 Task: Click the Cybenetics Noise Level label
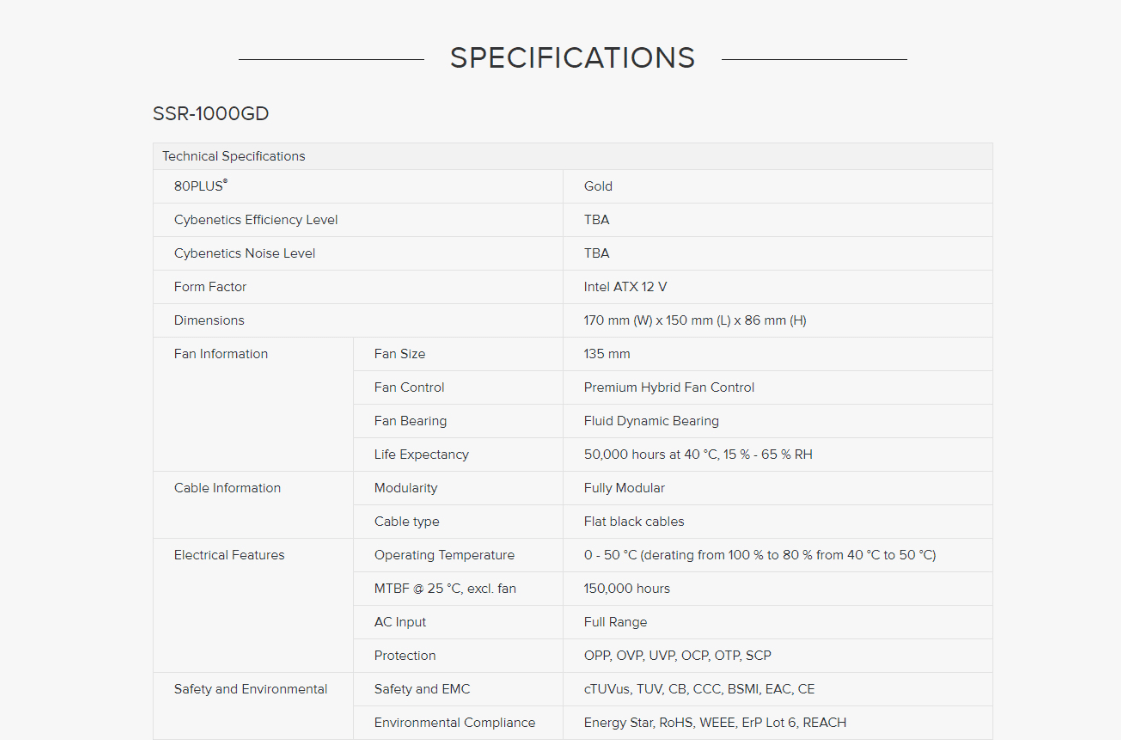click(244, 253)
